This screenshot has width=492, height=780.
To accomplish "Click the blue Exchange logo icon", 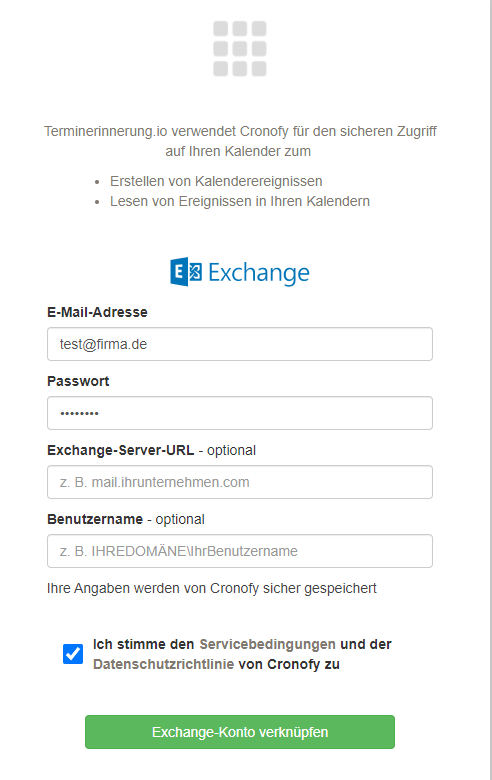I will (x=186, y=272).
